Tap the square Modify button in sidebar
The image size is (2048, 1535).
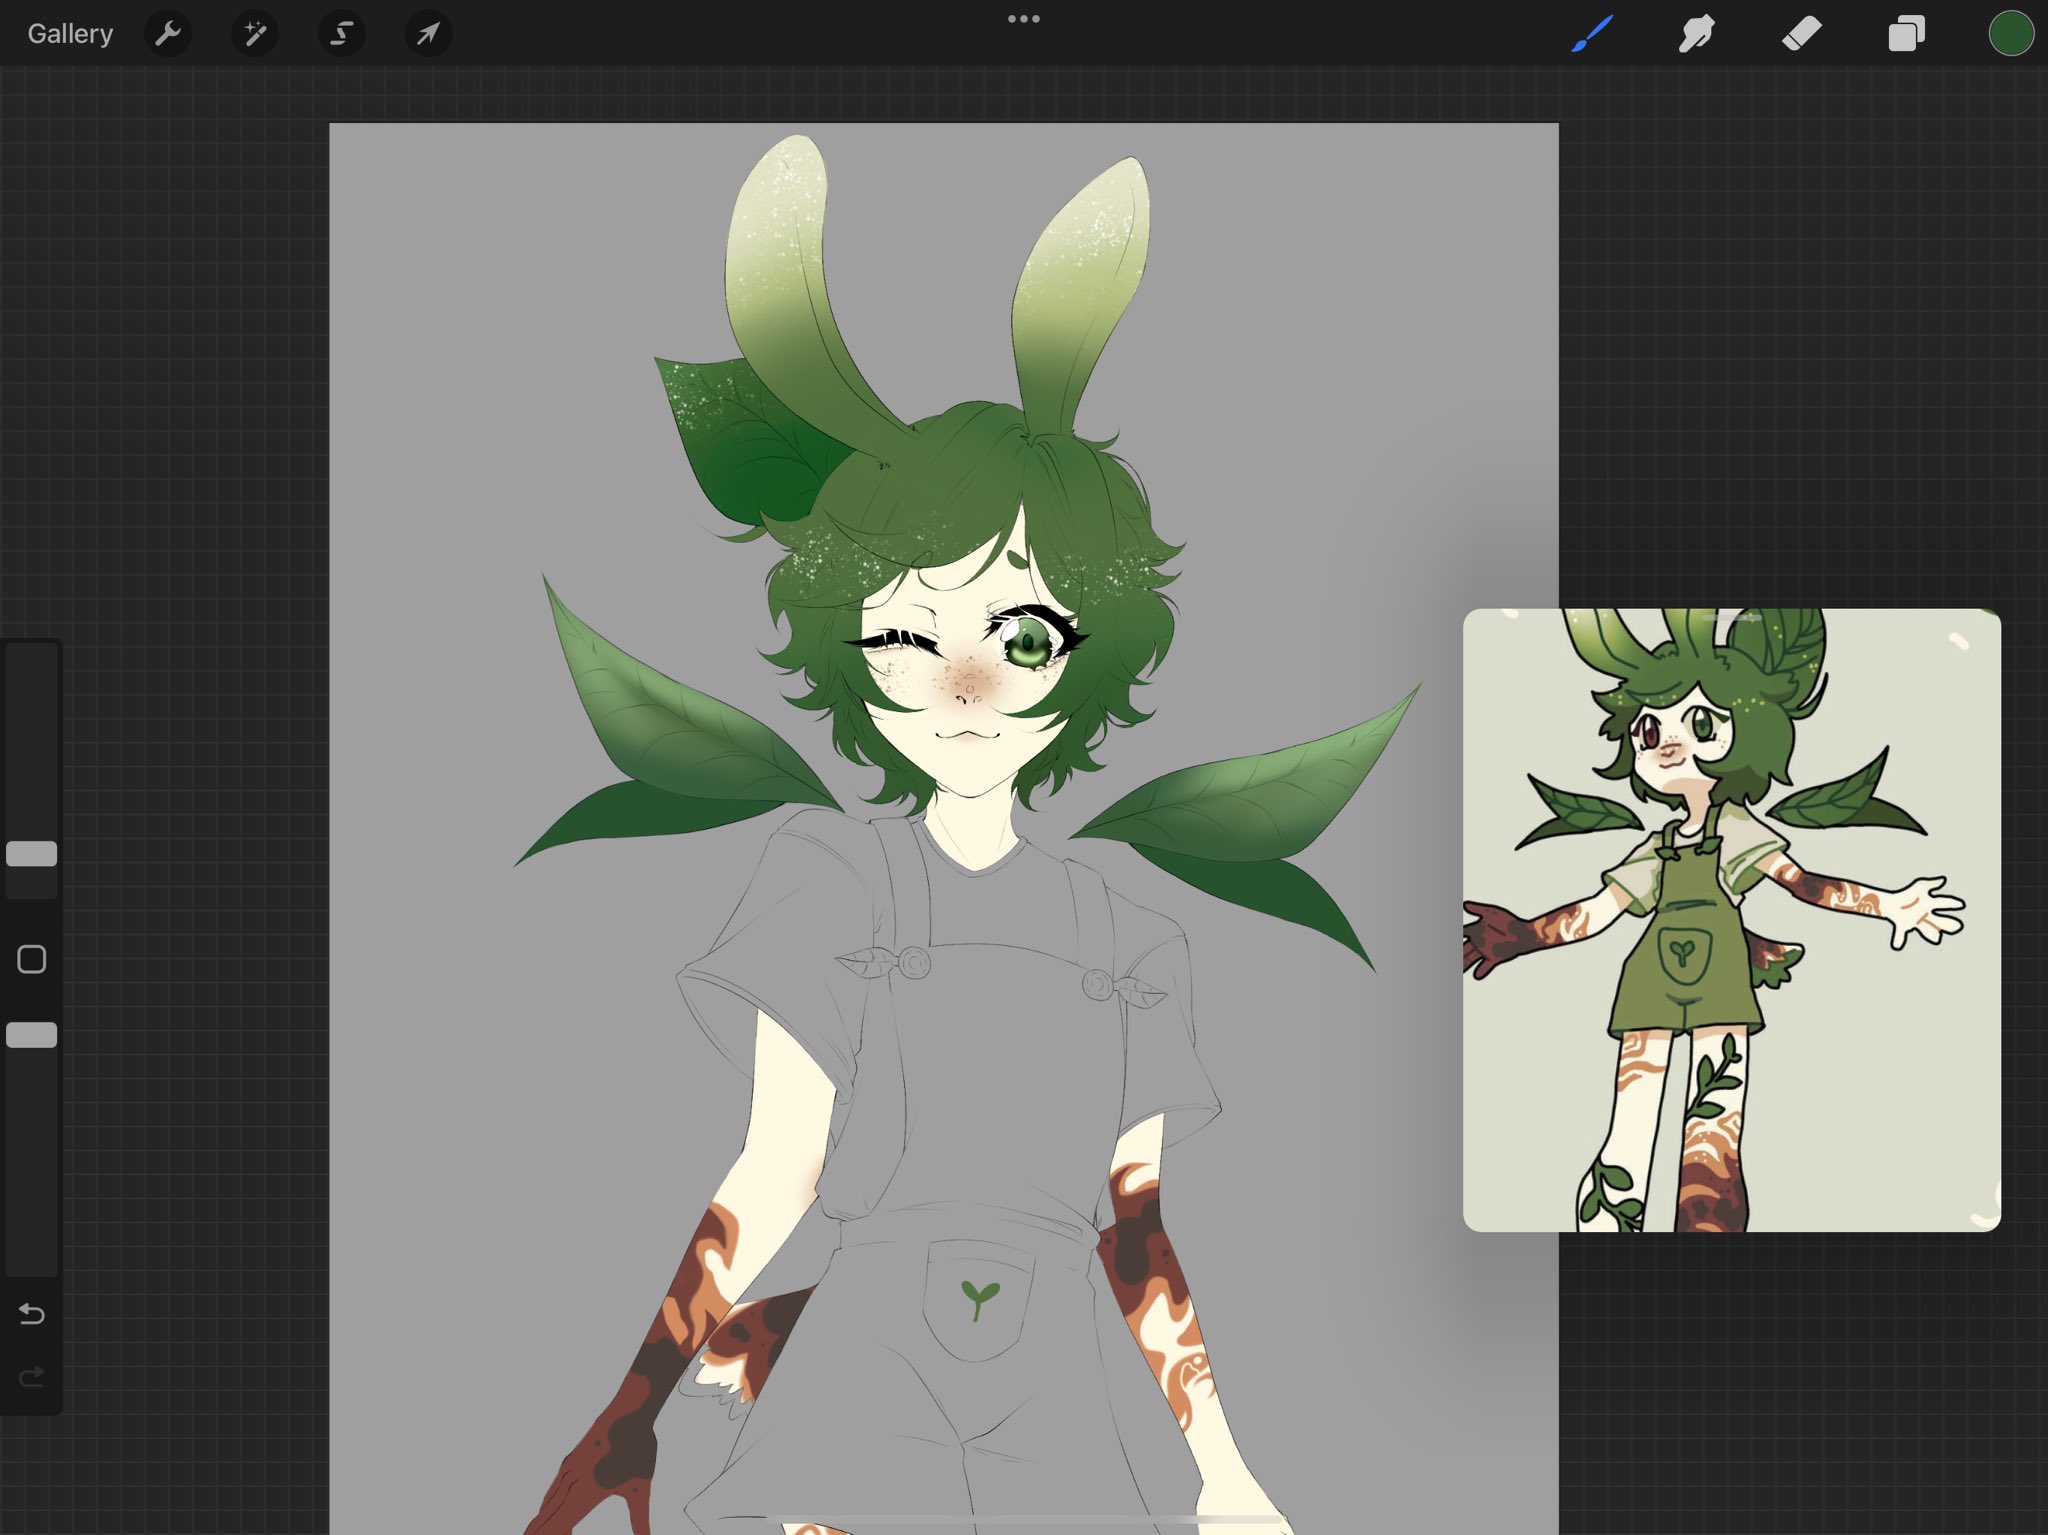tap(32, 959)
